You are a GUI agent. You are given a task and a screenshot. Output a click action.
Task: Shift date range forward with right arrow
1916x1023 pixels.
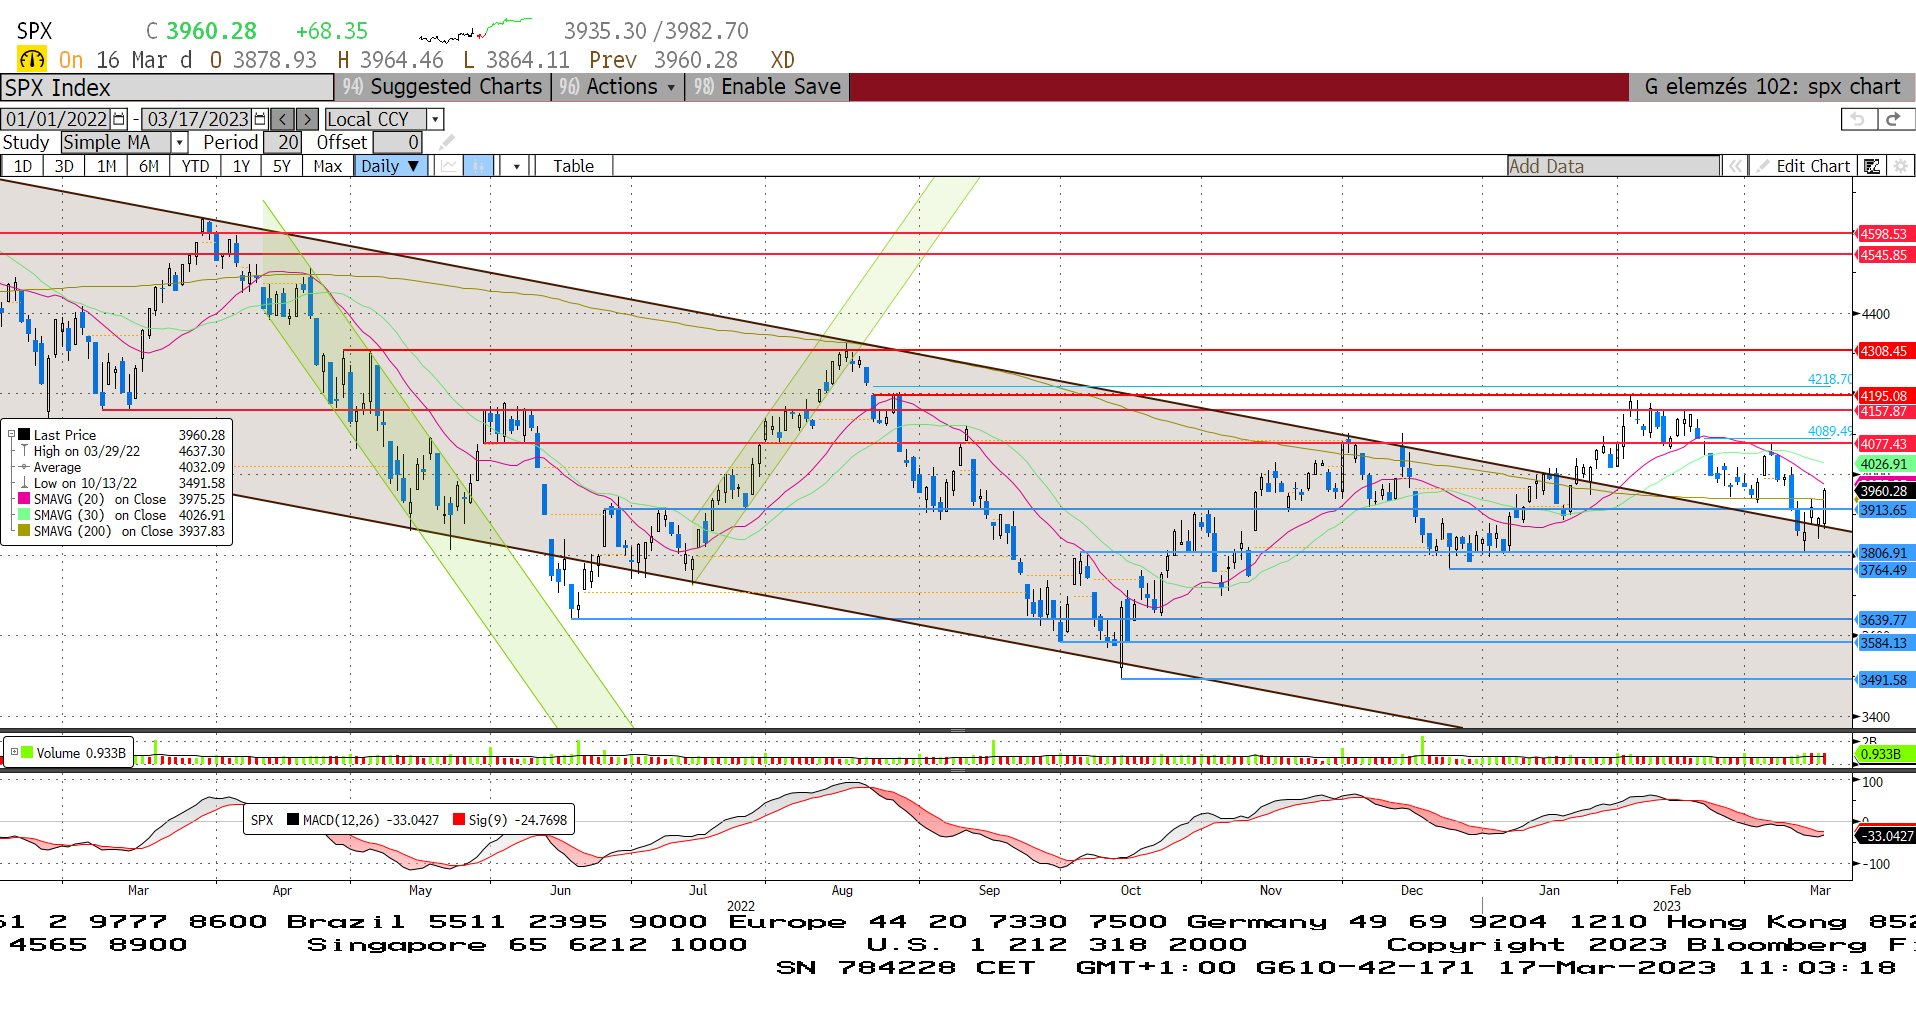click(x=307, y=119)
